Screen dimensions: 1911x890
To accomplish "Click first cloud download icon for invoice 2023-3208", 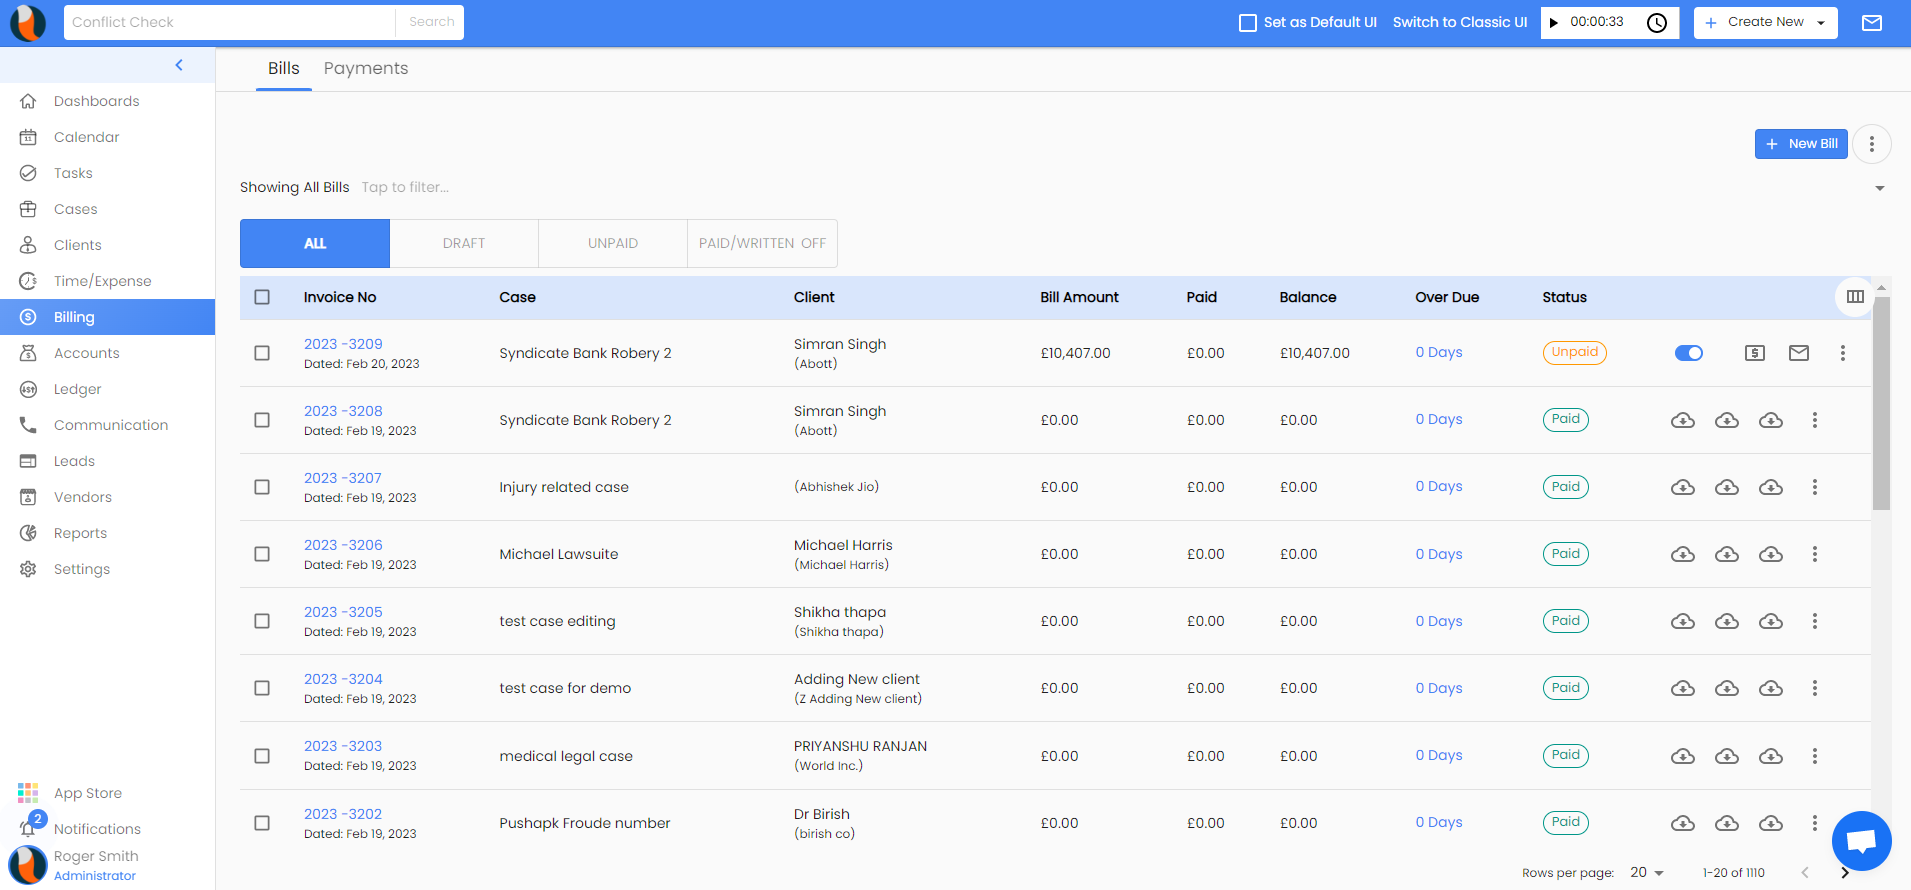I will click(1682, 420).
